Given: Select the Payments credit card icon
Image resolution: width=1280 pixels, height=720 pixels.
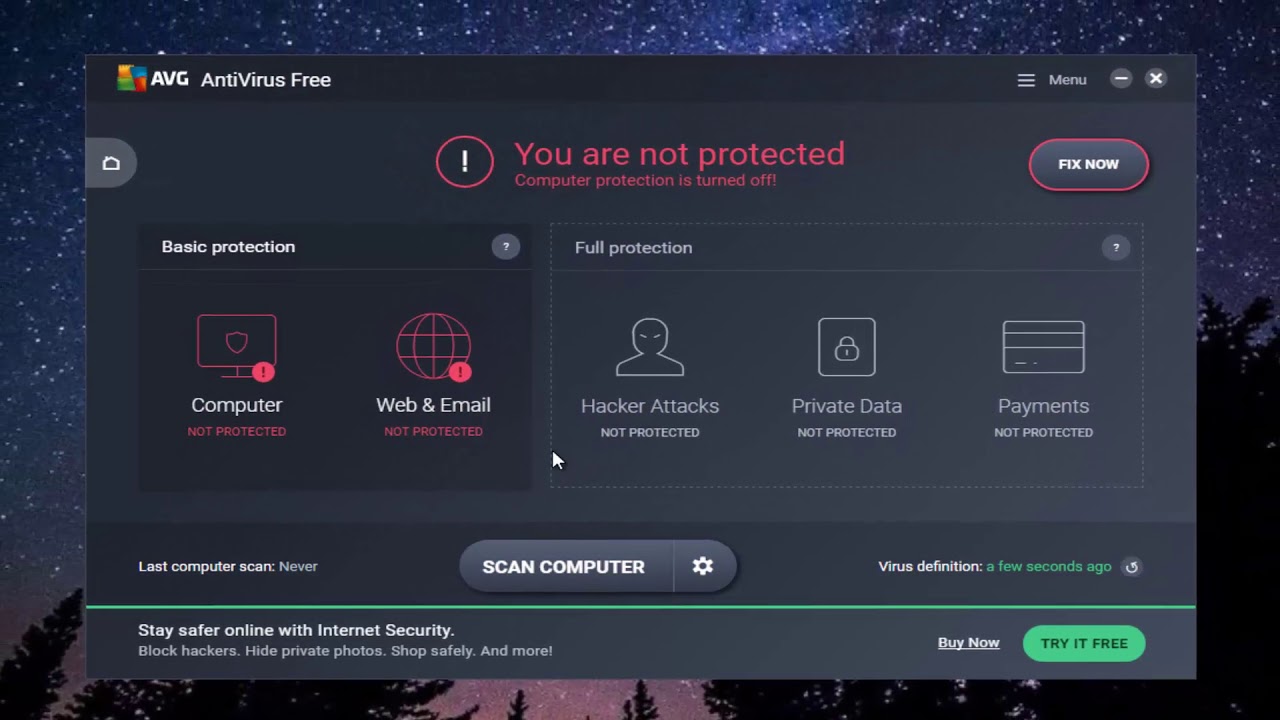Looking at the screenshot, I should tap(1043, 347).
